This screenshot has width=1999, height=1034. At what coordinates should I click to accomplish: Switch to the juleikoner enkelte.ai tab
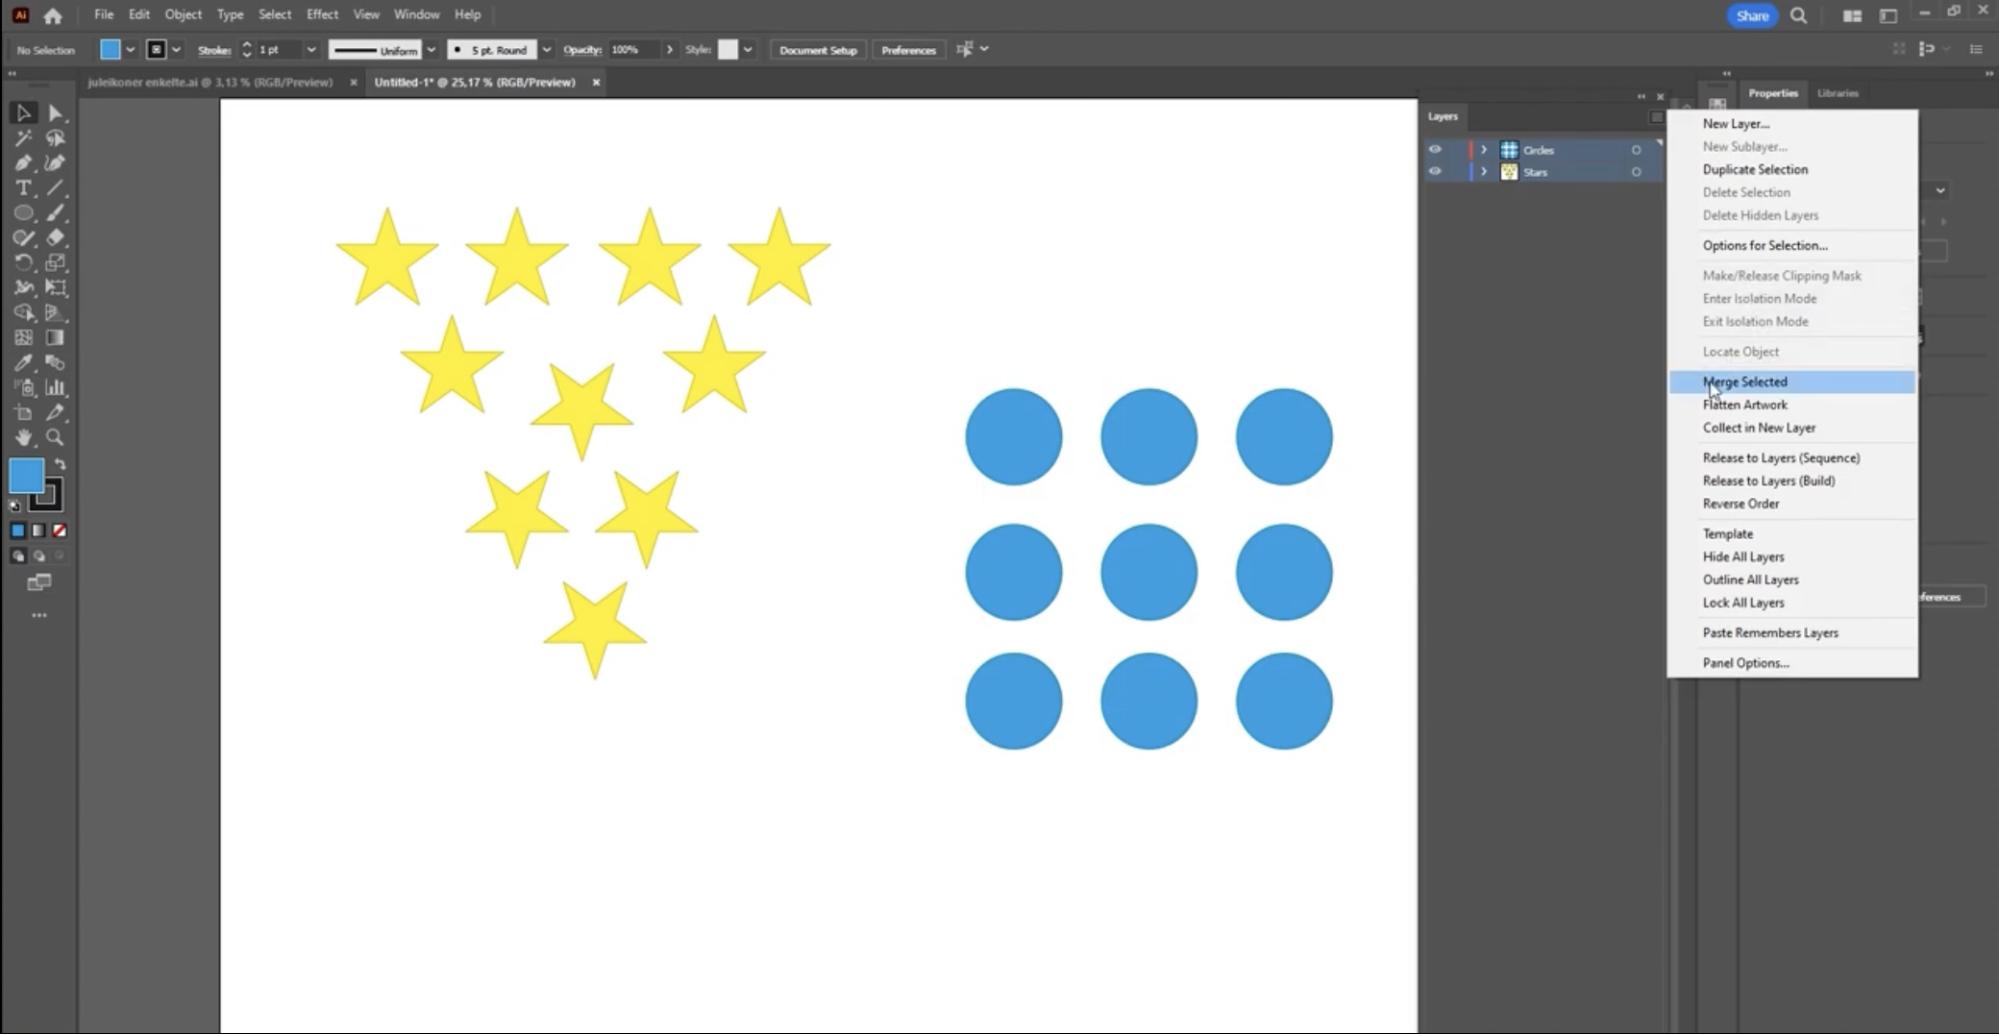210,82
